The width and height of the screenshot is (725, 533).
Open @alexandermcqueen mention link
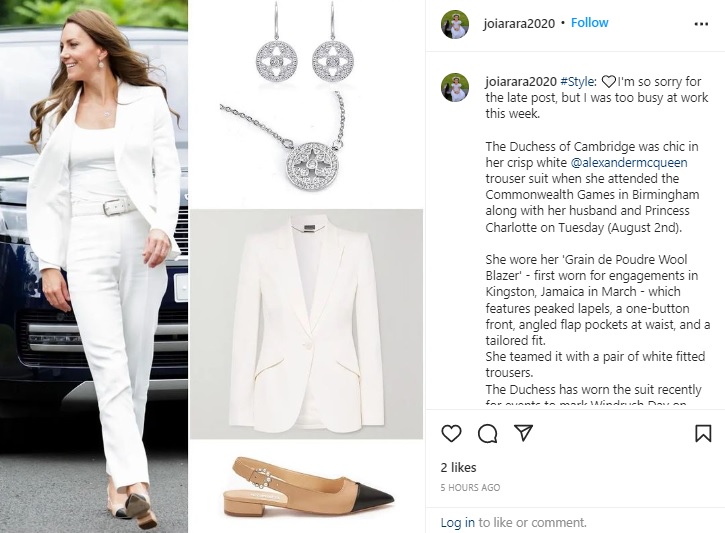(x=629, y=163)
